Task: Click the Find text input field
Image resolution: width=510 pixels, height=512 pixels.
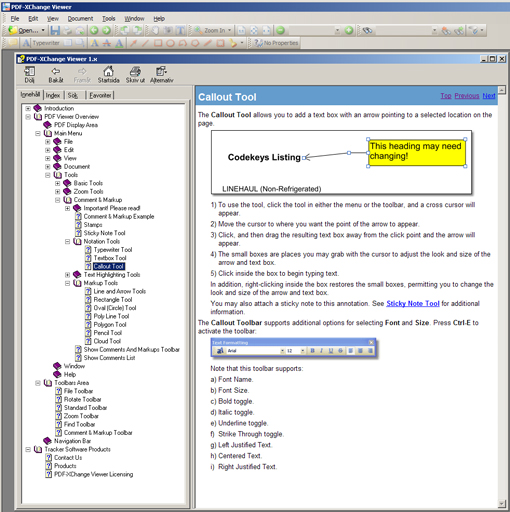Action: (x=403, y=31)
